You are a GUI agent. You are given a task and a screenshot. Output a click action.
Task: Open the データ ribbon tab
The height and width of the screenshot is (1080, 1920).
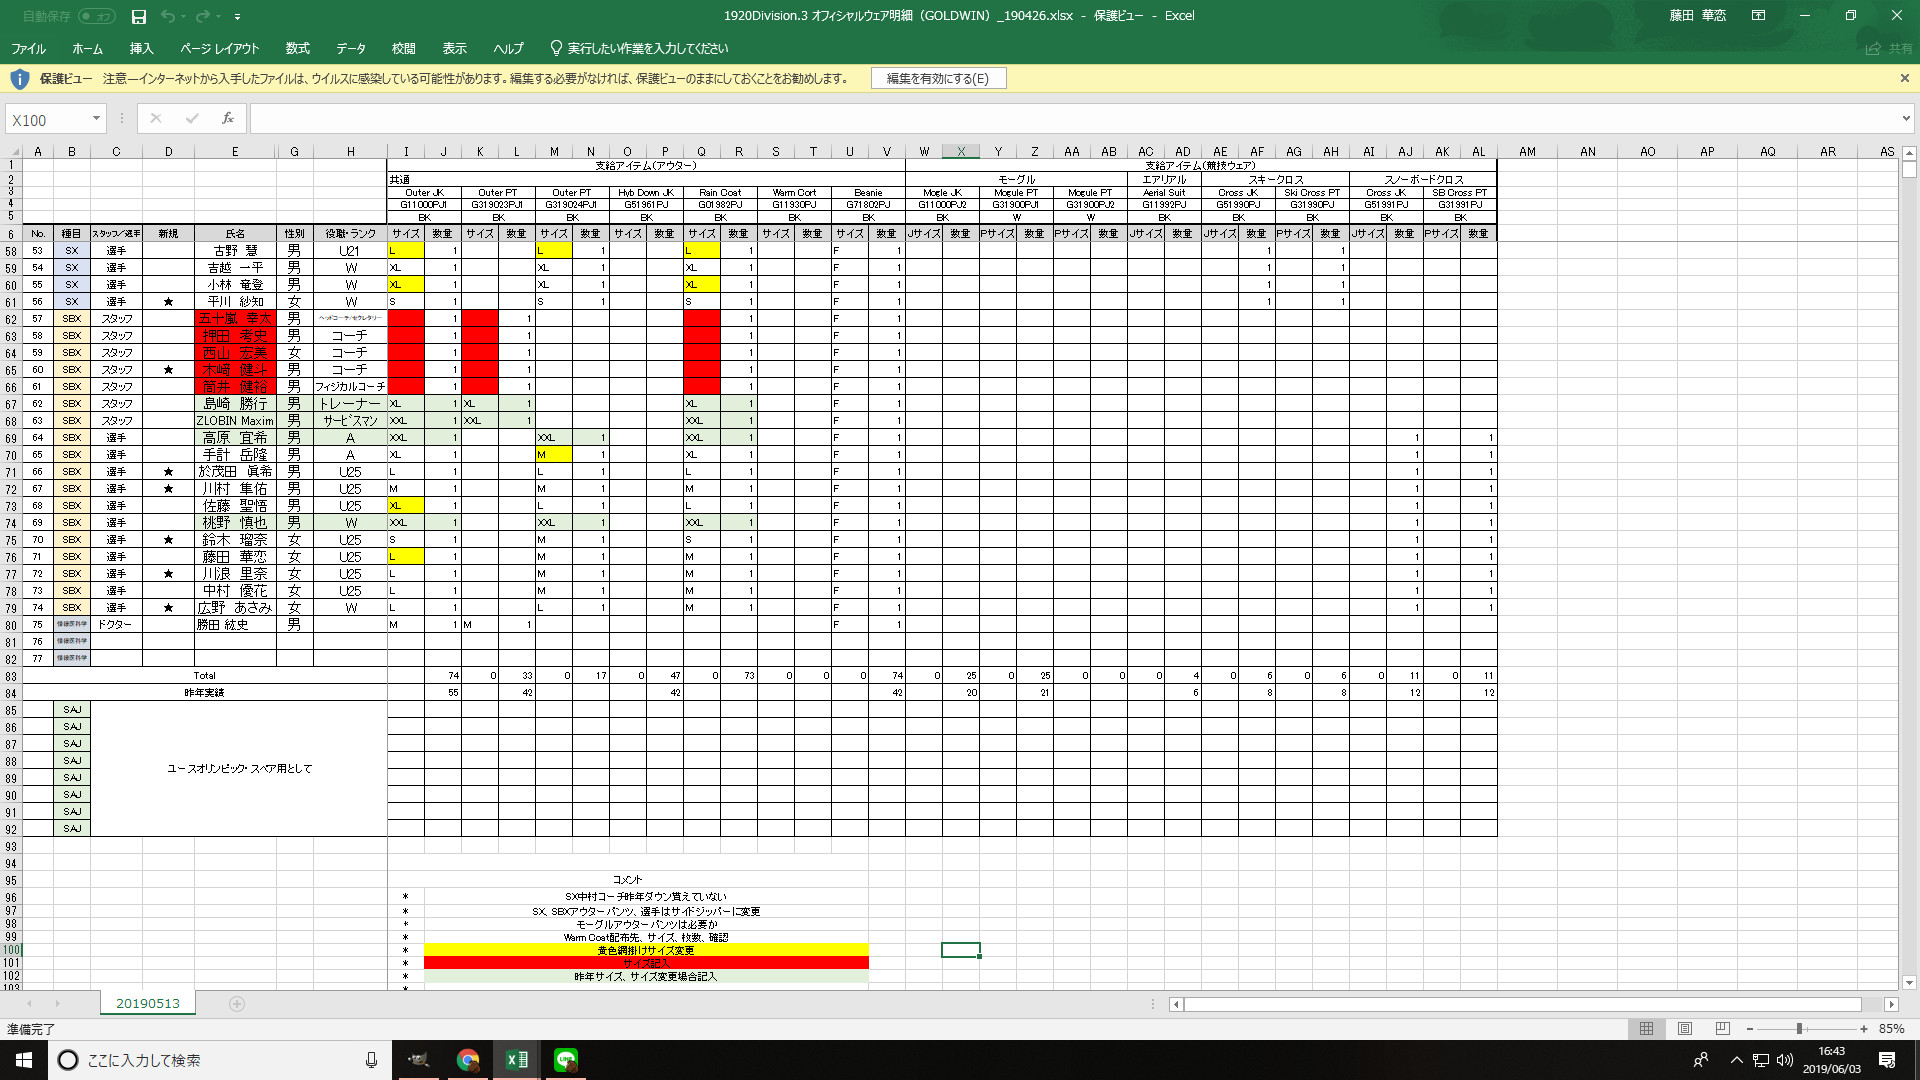[x=350, y=48]
